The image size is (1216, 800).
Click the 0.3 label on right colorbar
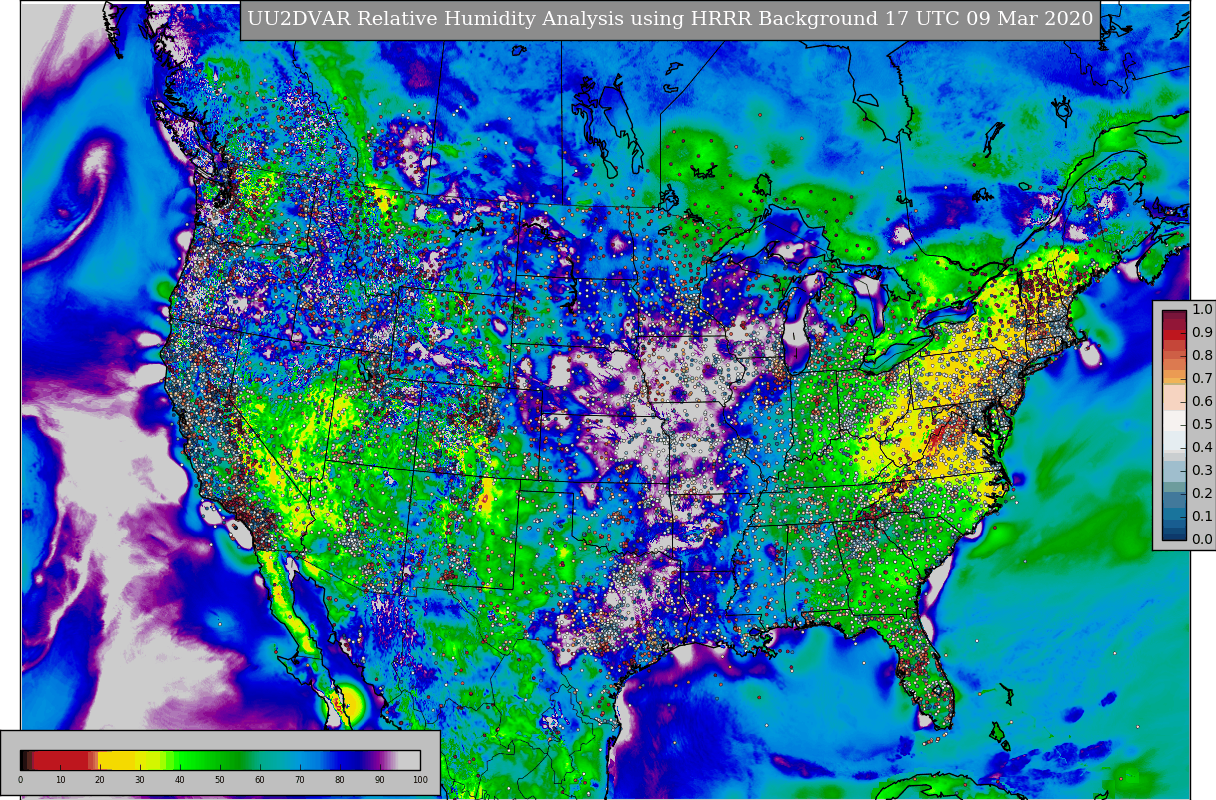tap(1202, 471)
